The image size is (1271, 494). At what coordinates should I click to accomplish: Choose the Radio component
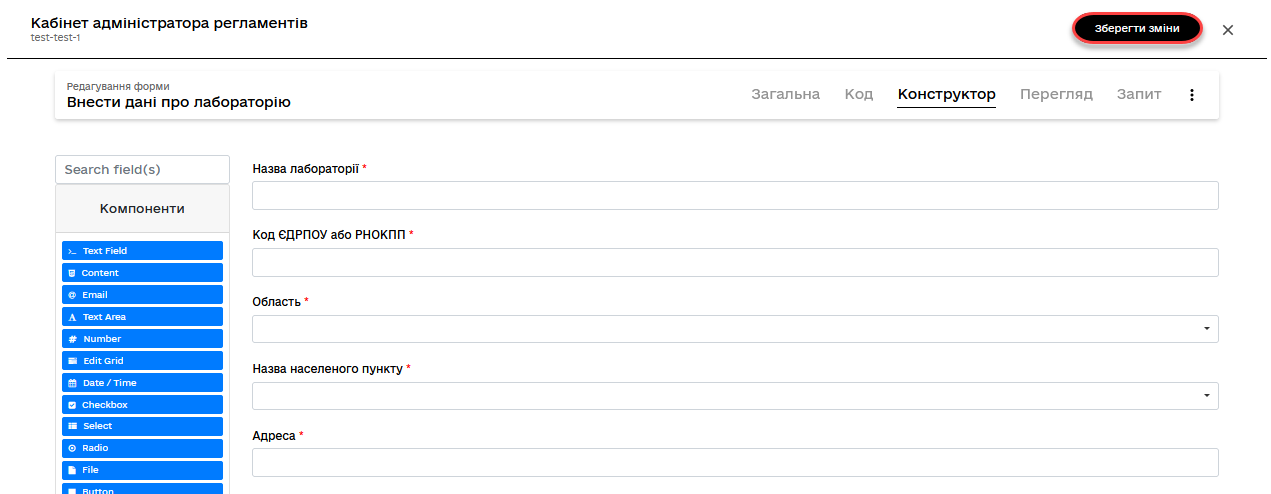tap(142, 448)
